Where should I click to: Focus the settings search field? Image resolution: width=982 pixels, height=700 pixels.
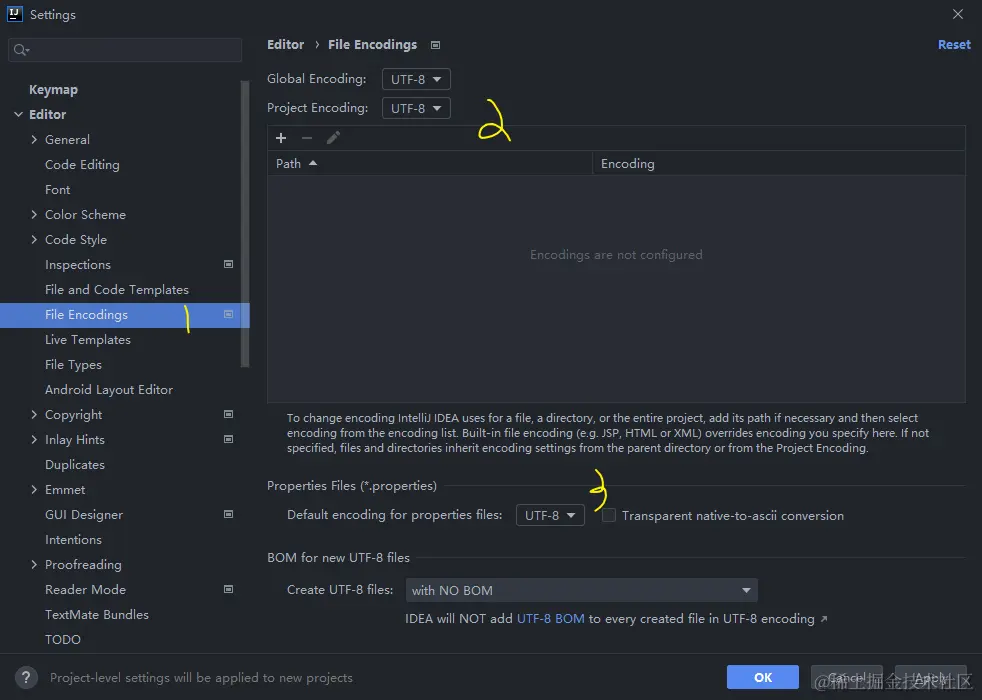125,50
